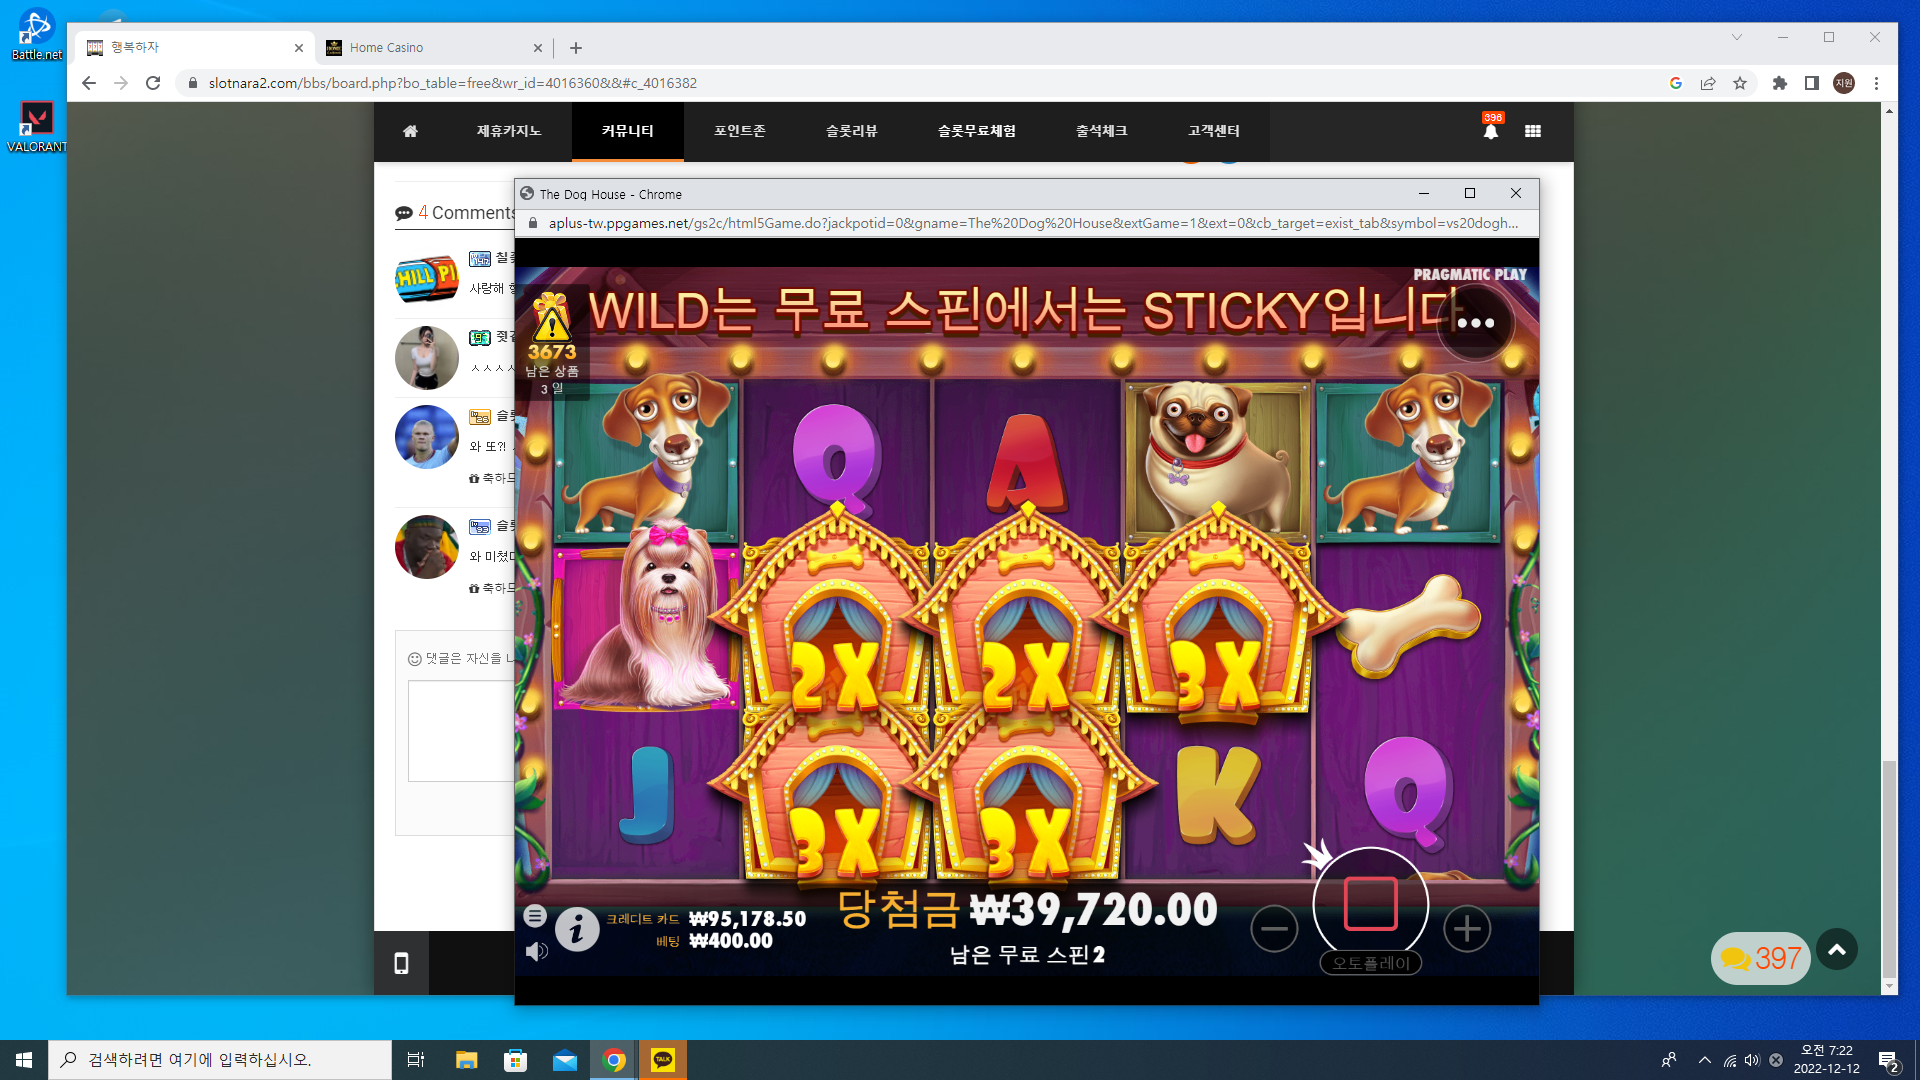Open the Battle.net desktop shortcut
This screenshot has width=1920, height=1080.
tap(37, 35)
